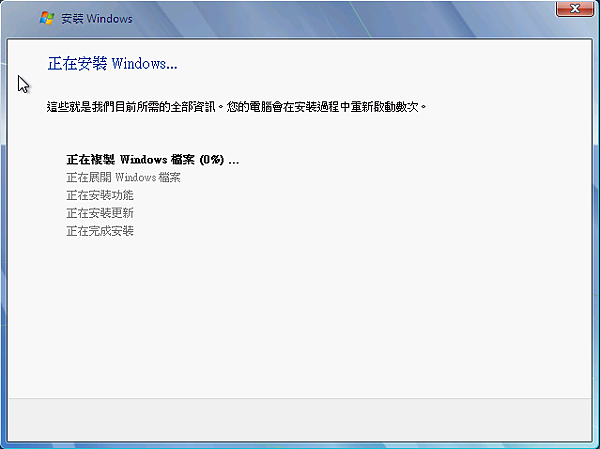Select the heading 正在安裝 Windows...
The image size is (600, 449).
click(x=112, y=64)
